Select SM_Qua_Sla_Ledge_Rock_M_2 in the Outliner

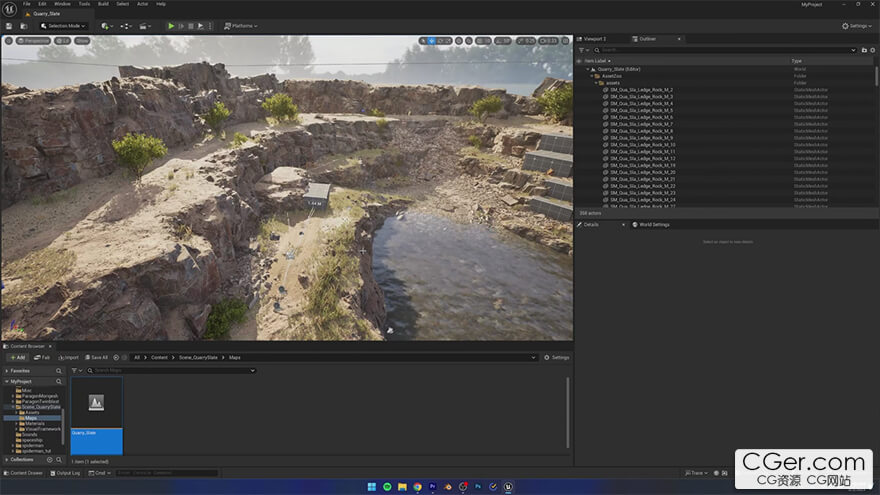pos(641,90)
